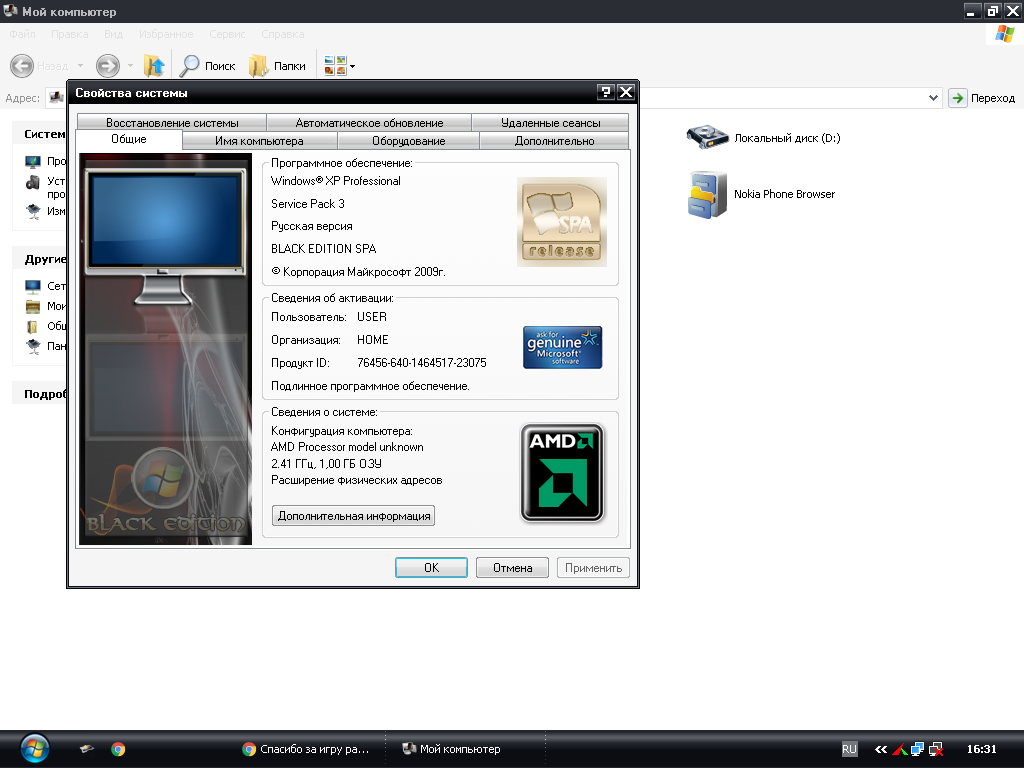1024x768 pixels.
Task: Select the Общие tab
Action: point(129,139)
